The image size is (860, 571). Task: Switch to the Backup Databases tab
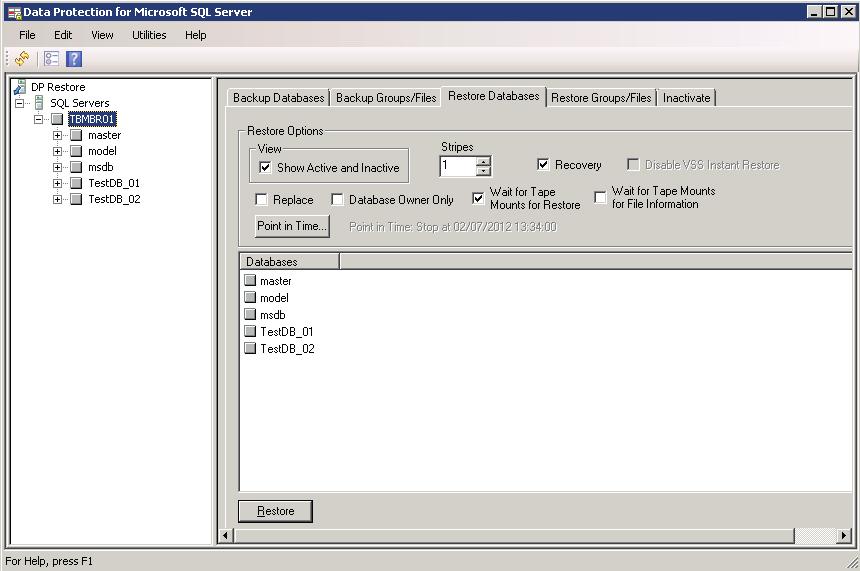click(x=279, y=98)
